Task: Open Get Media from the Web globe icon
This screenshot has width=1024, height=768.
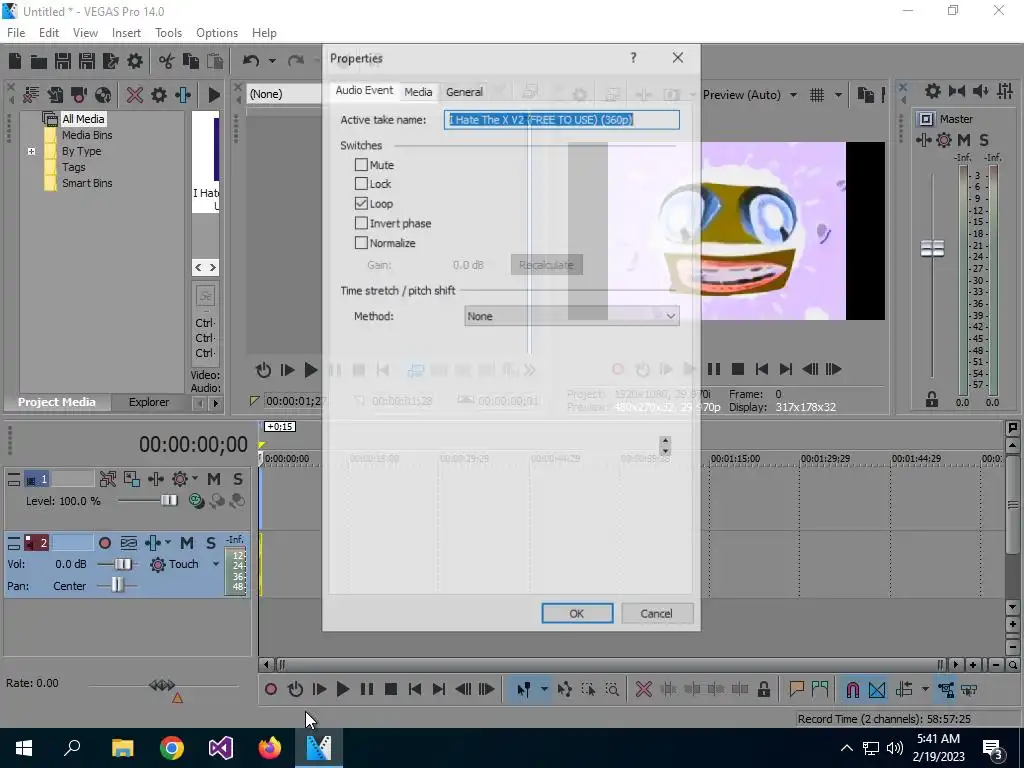Action: 103,95
